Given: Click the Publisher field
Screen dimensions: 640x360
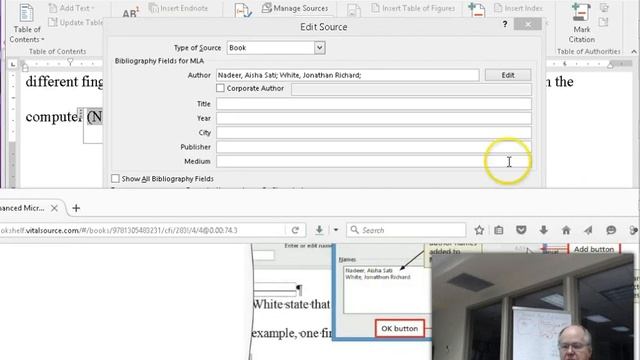Looking at the screenshot, I should coord(374,147).
